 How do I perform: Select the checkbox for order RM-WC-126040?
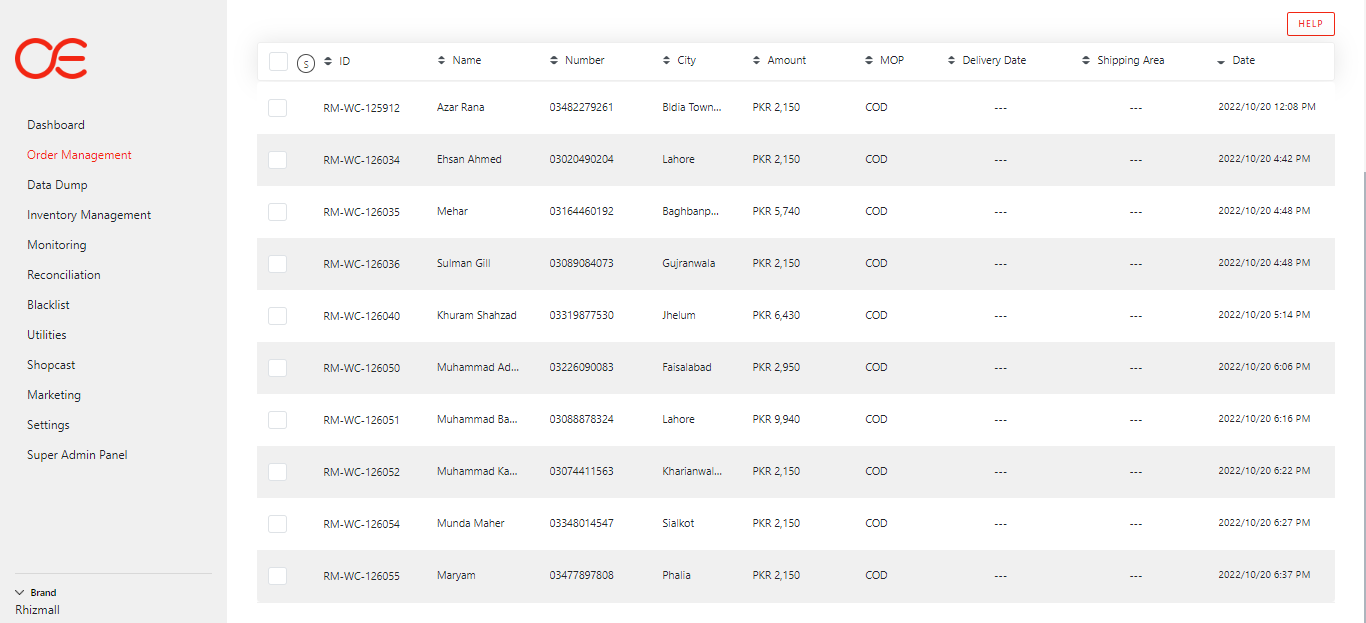pyautogui.click(x=277, y=316)
